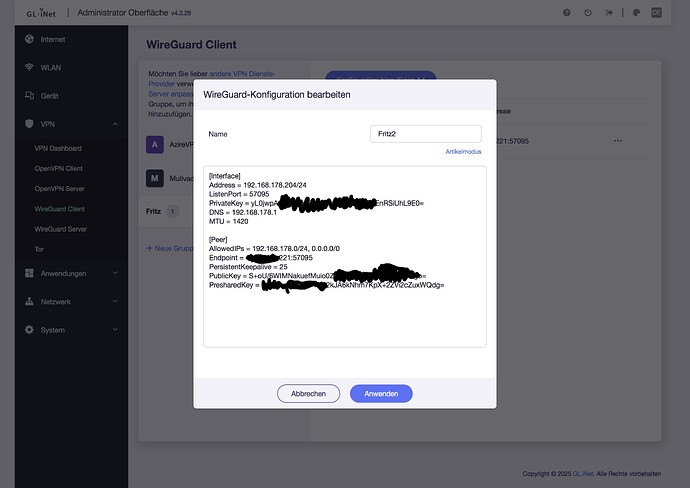Collapse the VPN menu chevron

115,124
